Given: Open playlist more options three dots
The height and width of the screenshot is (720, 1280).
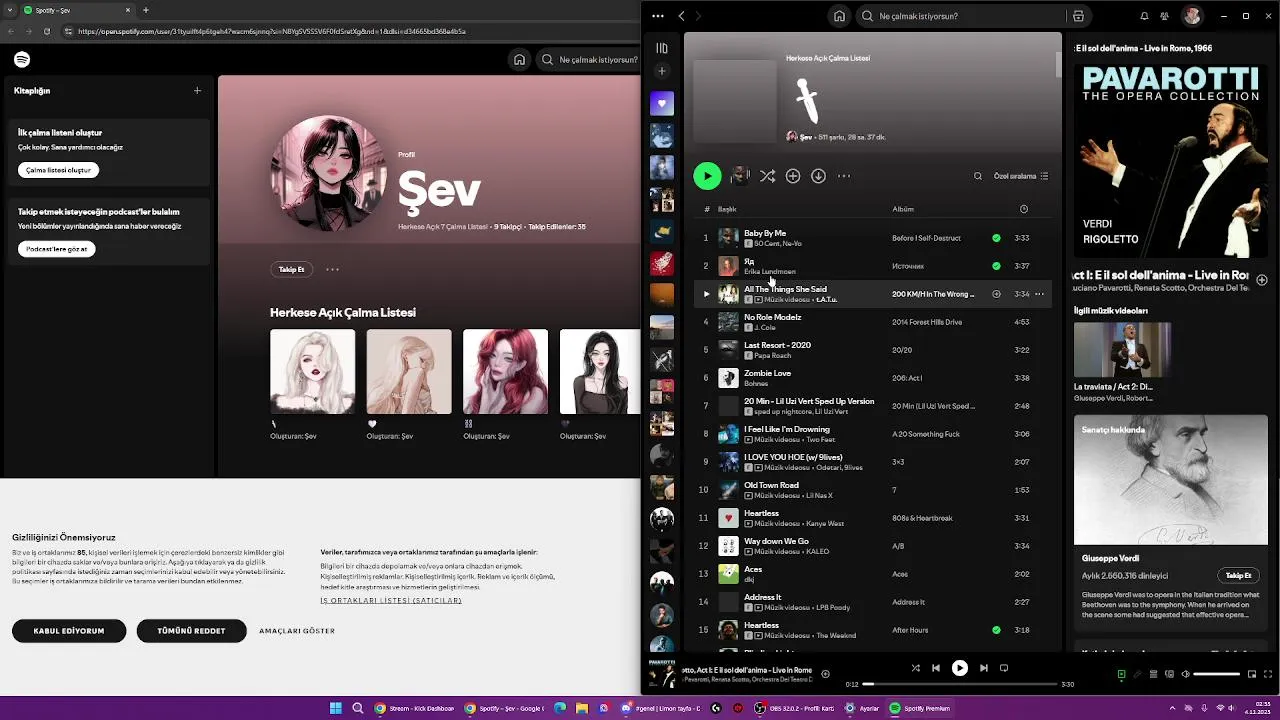Looking at the screenshot, I should point(844,176).
